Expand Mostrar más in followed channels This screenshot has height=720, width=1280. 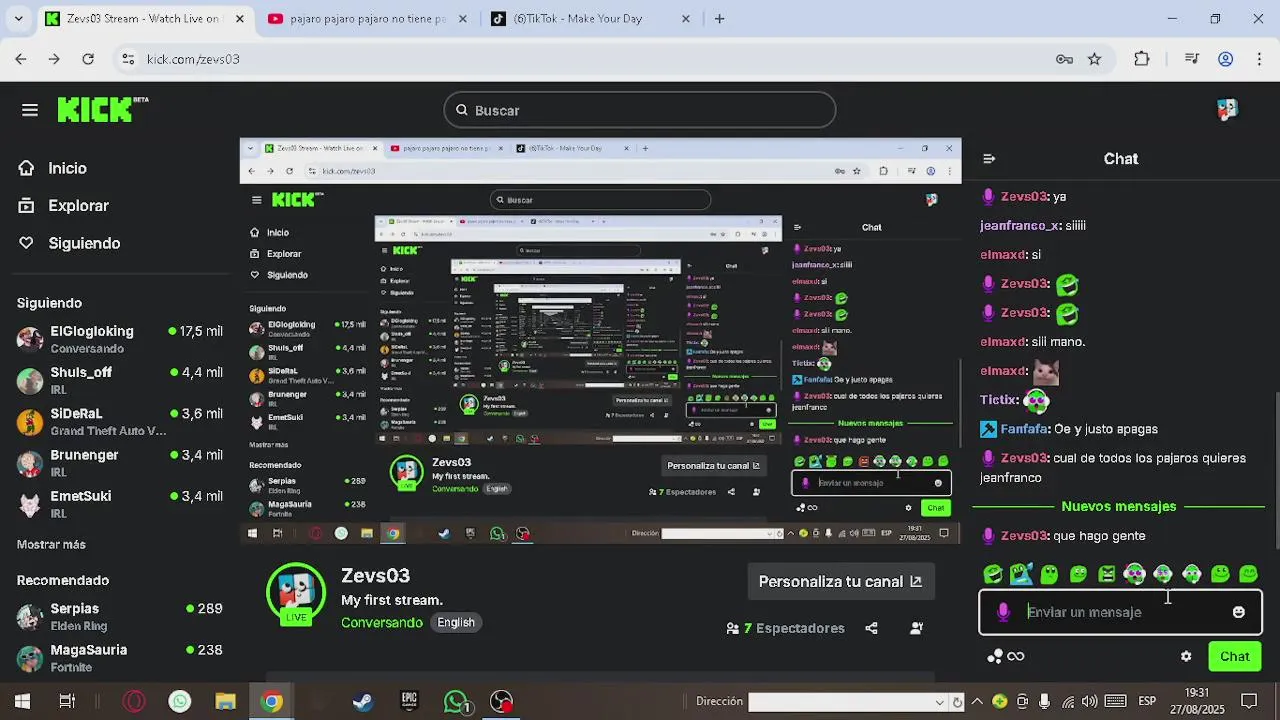click(x=51, y=545)
